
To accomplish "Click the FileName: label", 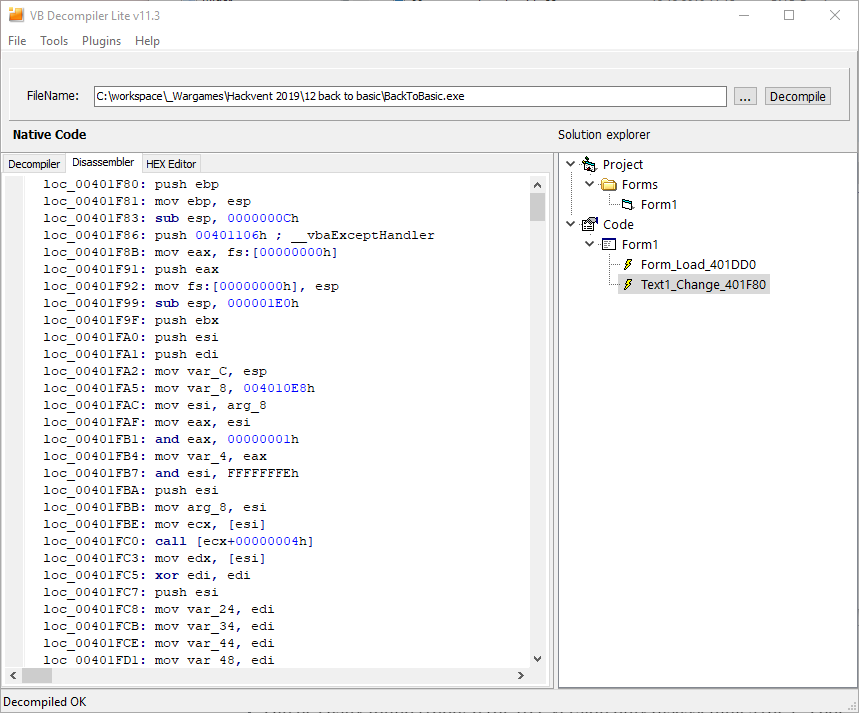I will point(53,96).
